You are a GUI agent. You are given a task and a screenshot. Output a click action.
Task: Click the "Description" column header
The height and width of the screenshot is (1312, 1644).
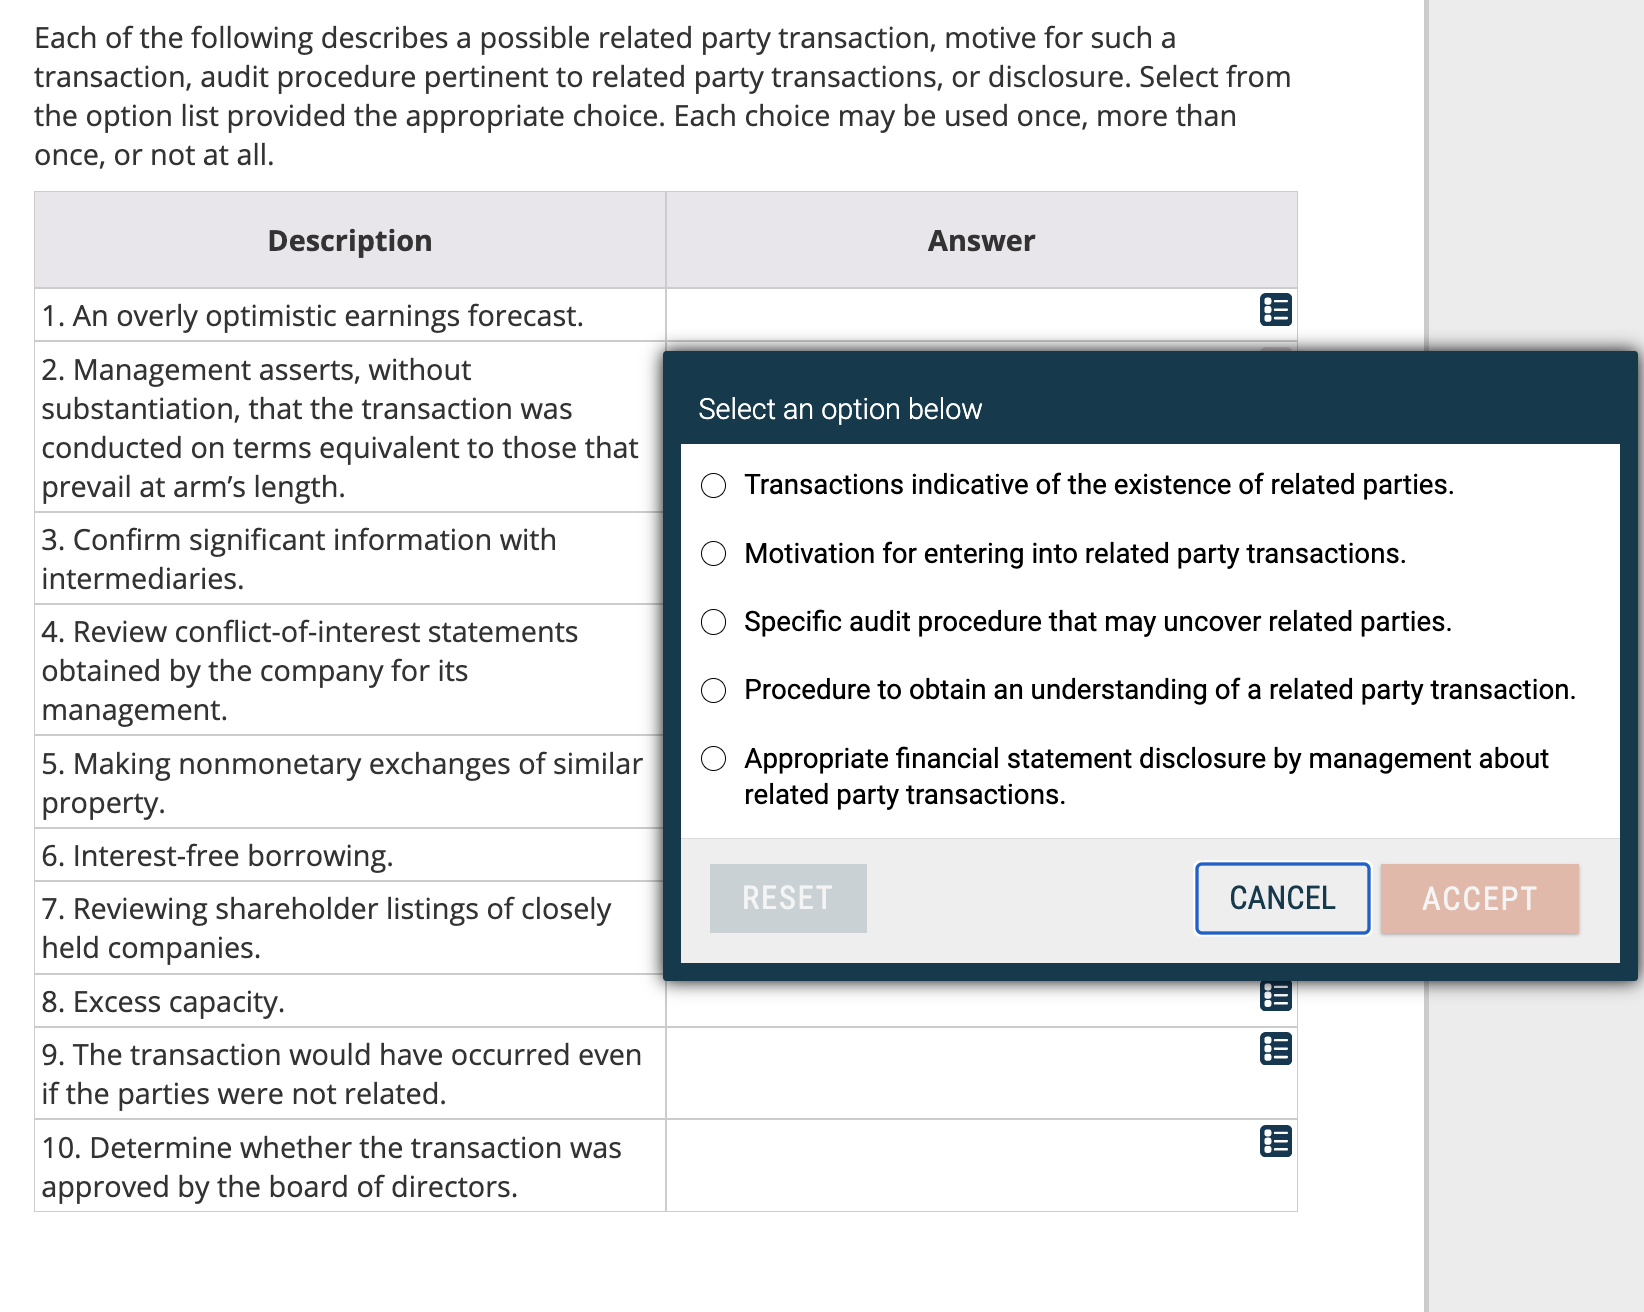click(348, 240)
